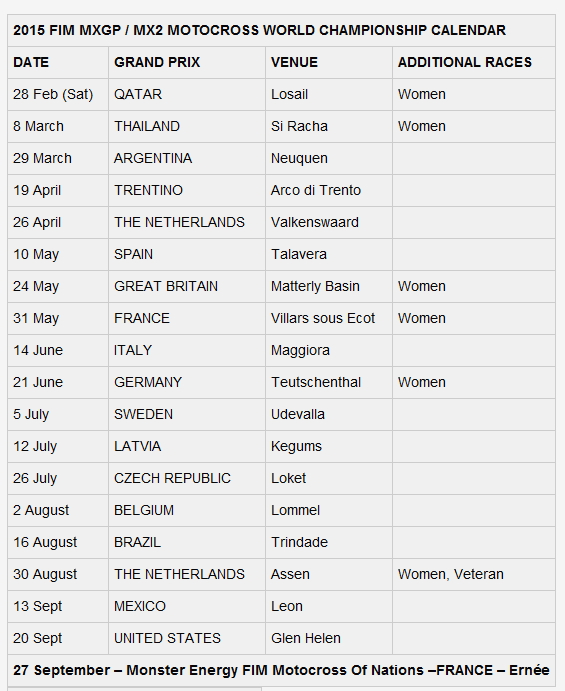Click the BRAZIL grand prix entry
This screenshot has height=691, width=565.
click(187, 542)
